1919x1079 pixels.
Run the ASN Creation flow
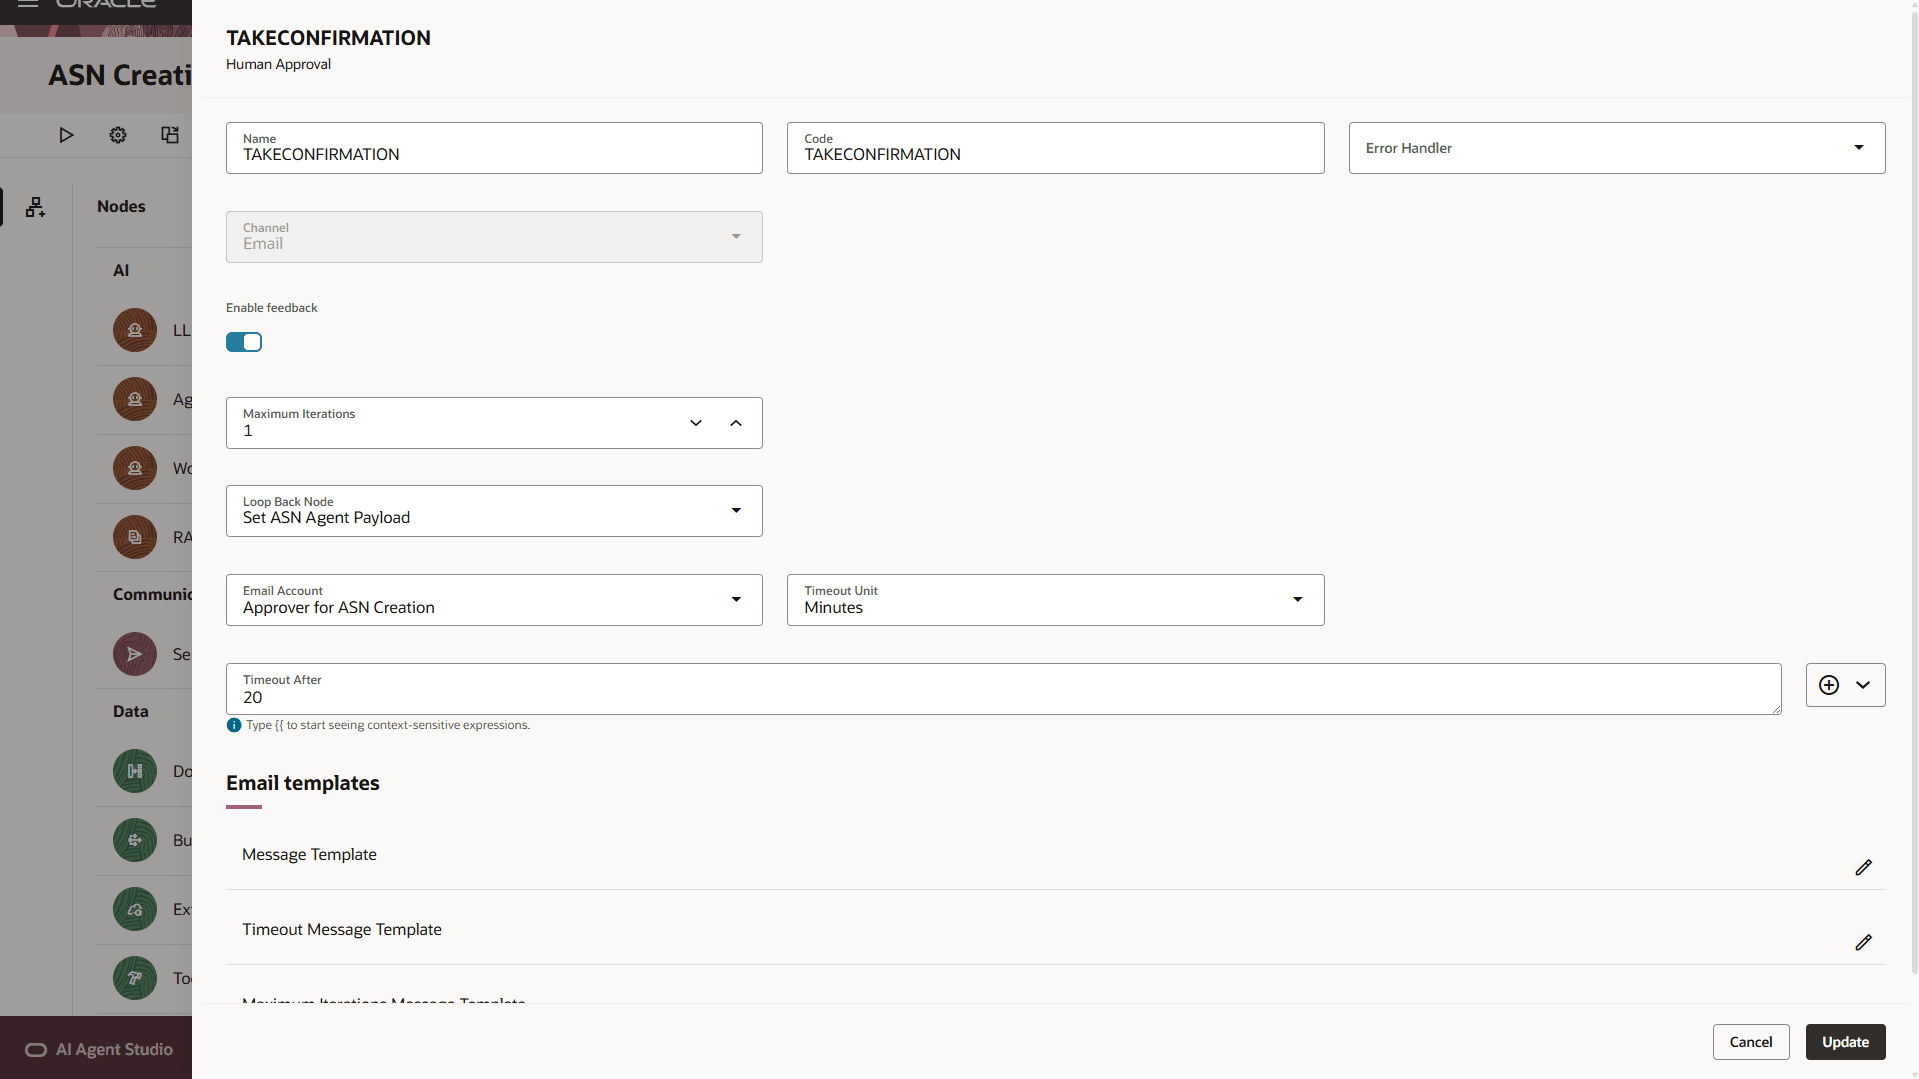[66, 135]
